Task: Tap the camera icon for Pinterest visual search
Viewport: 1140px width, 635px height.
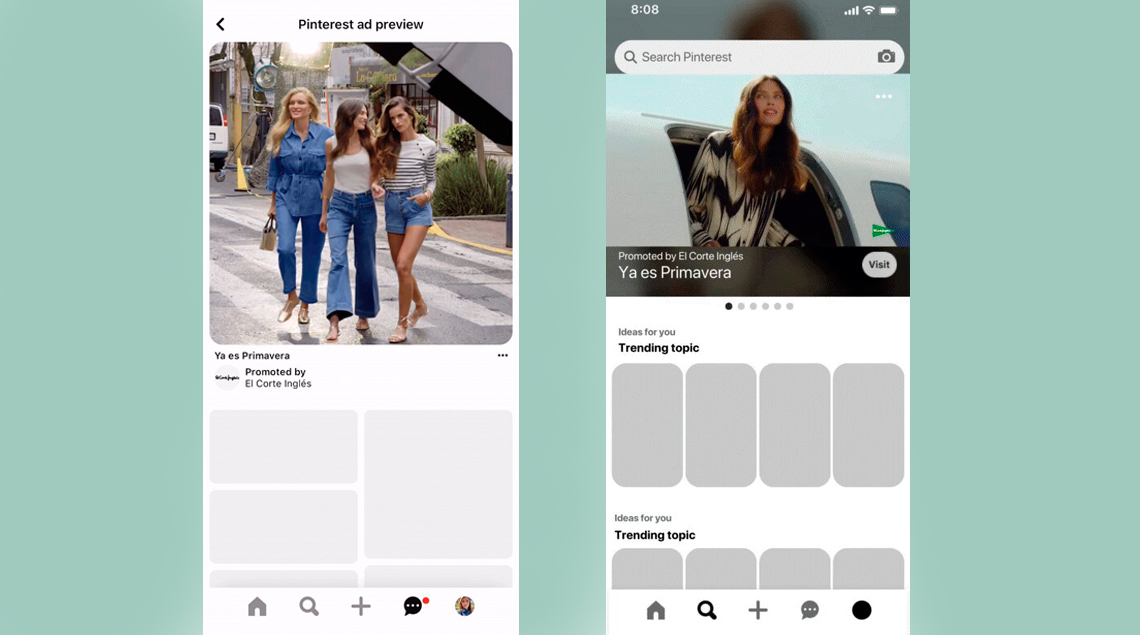Action: [x=886, y=57]
